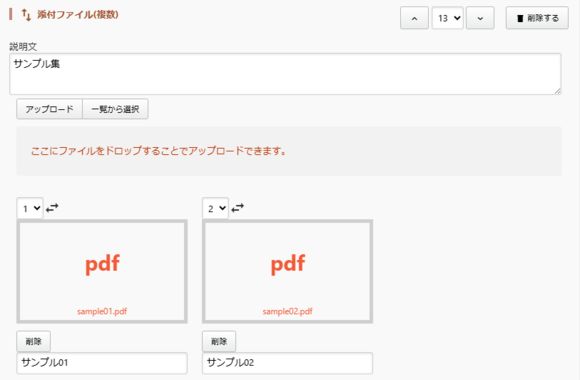Click the sample01.pdf file name link
Screen dimensions: 580x380
pos(102,312)
